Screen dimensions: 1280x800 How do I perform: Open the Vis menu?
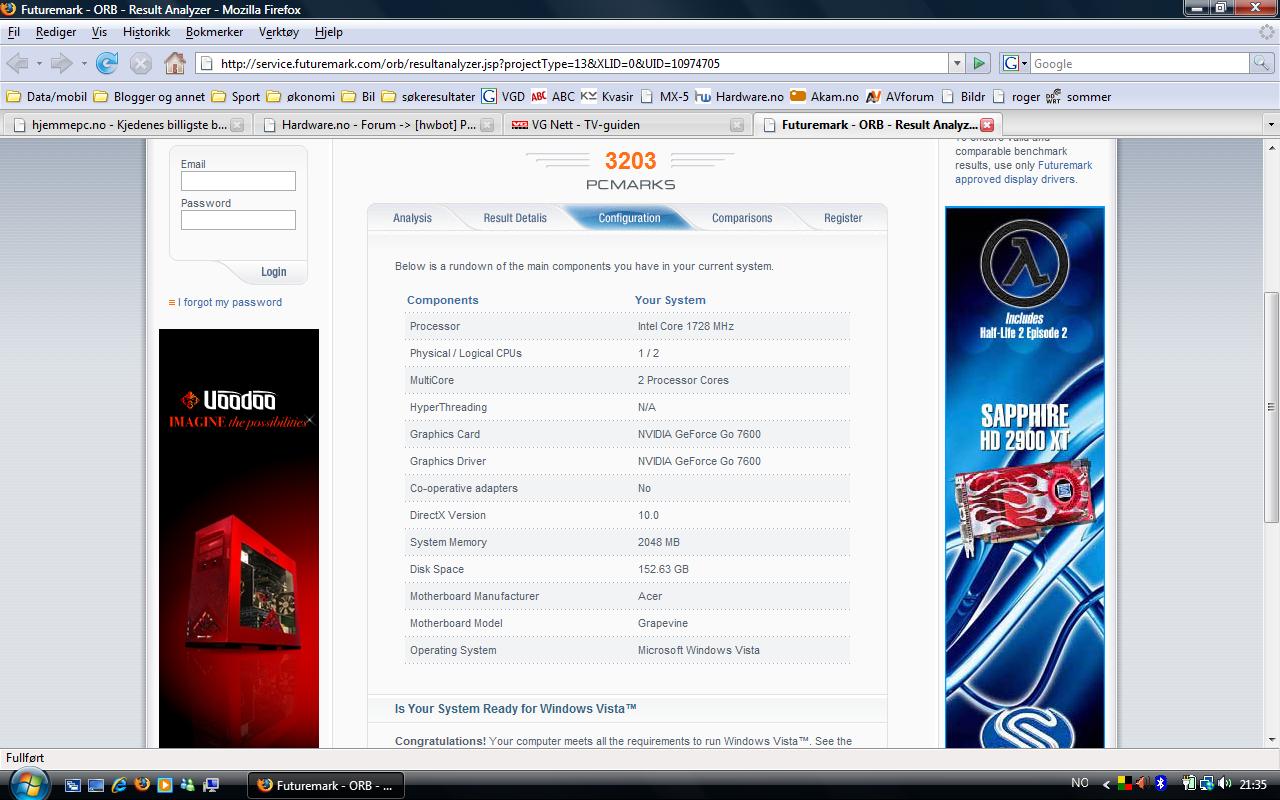[x=99, y=32]
